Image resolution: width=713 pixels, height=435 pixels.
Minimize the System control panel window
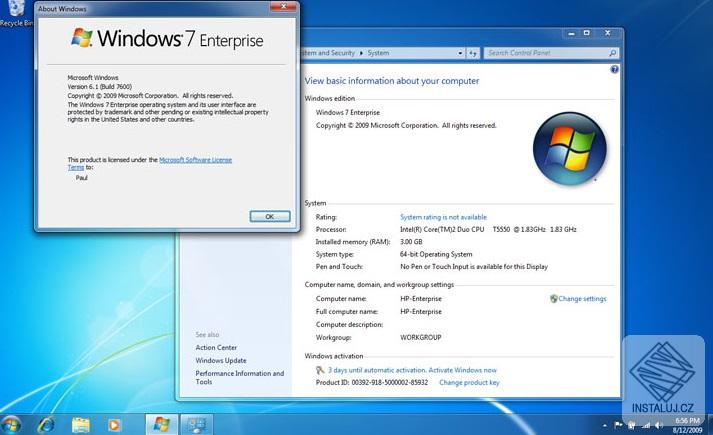click(x=571, y=33)
